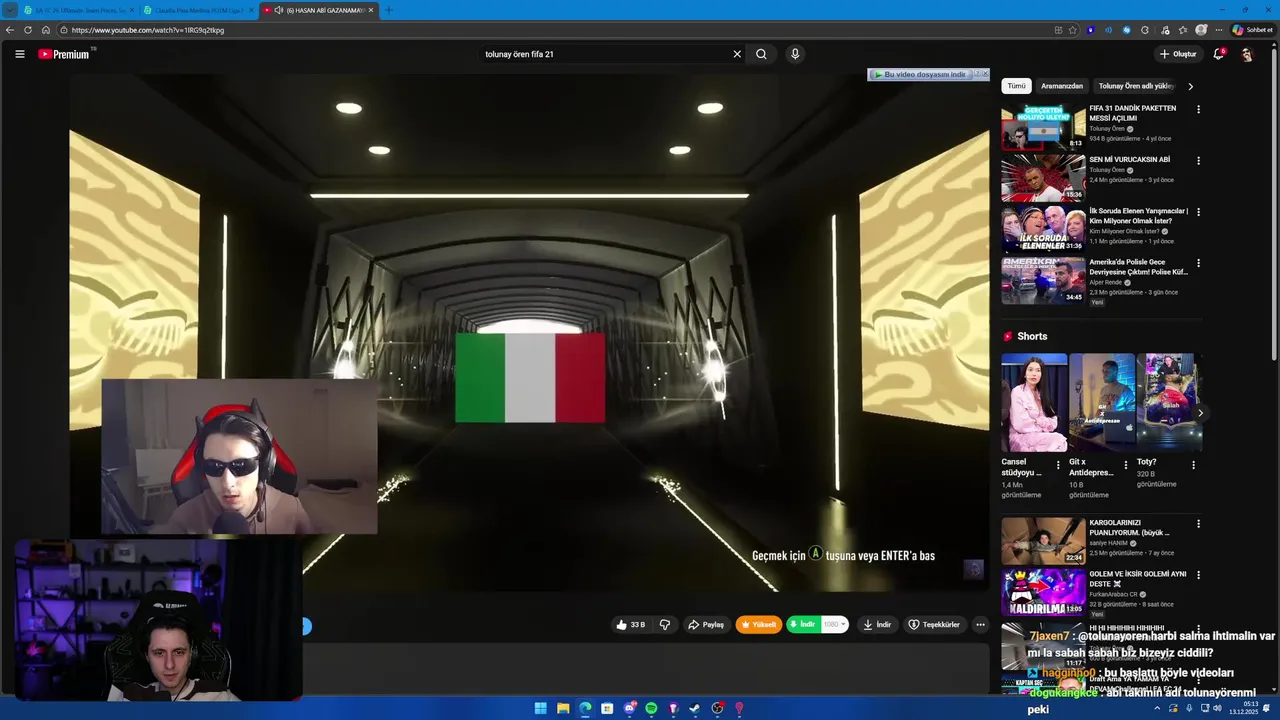Open the Cansel stüdyoyu short thumbnail
The height and width of the screenshot is (720, 1280).
pyautogui.click(x=1034, y=402)
